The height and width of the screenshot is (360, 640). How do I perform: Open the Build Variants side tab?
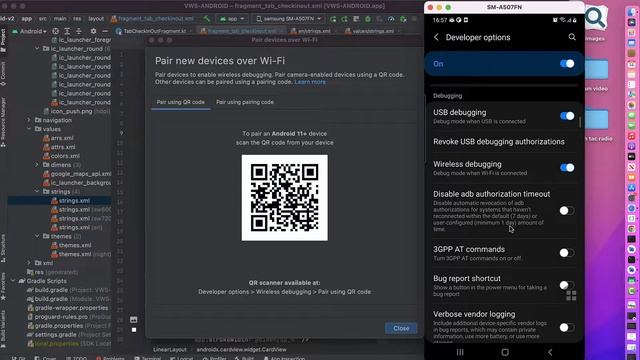(3, 329)
